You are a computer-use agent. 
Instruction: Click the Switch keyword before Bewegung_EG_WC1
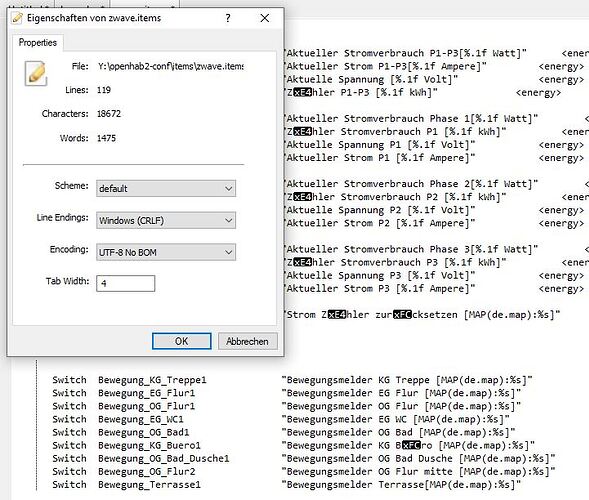[x=69, y=419]
